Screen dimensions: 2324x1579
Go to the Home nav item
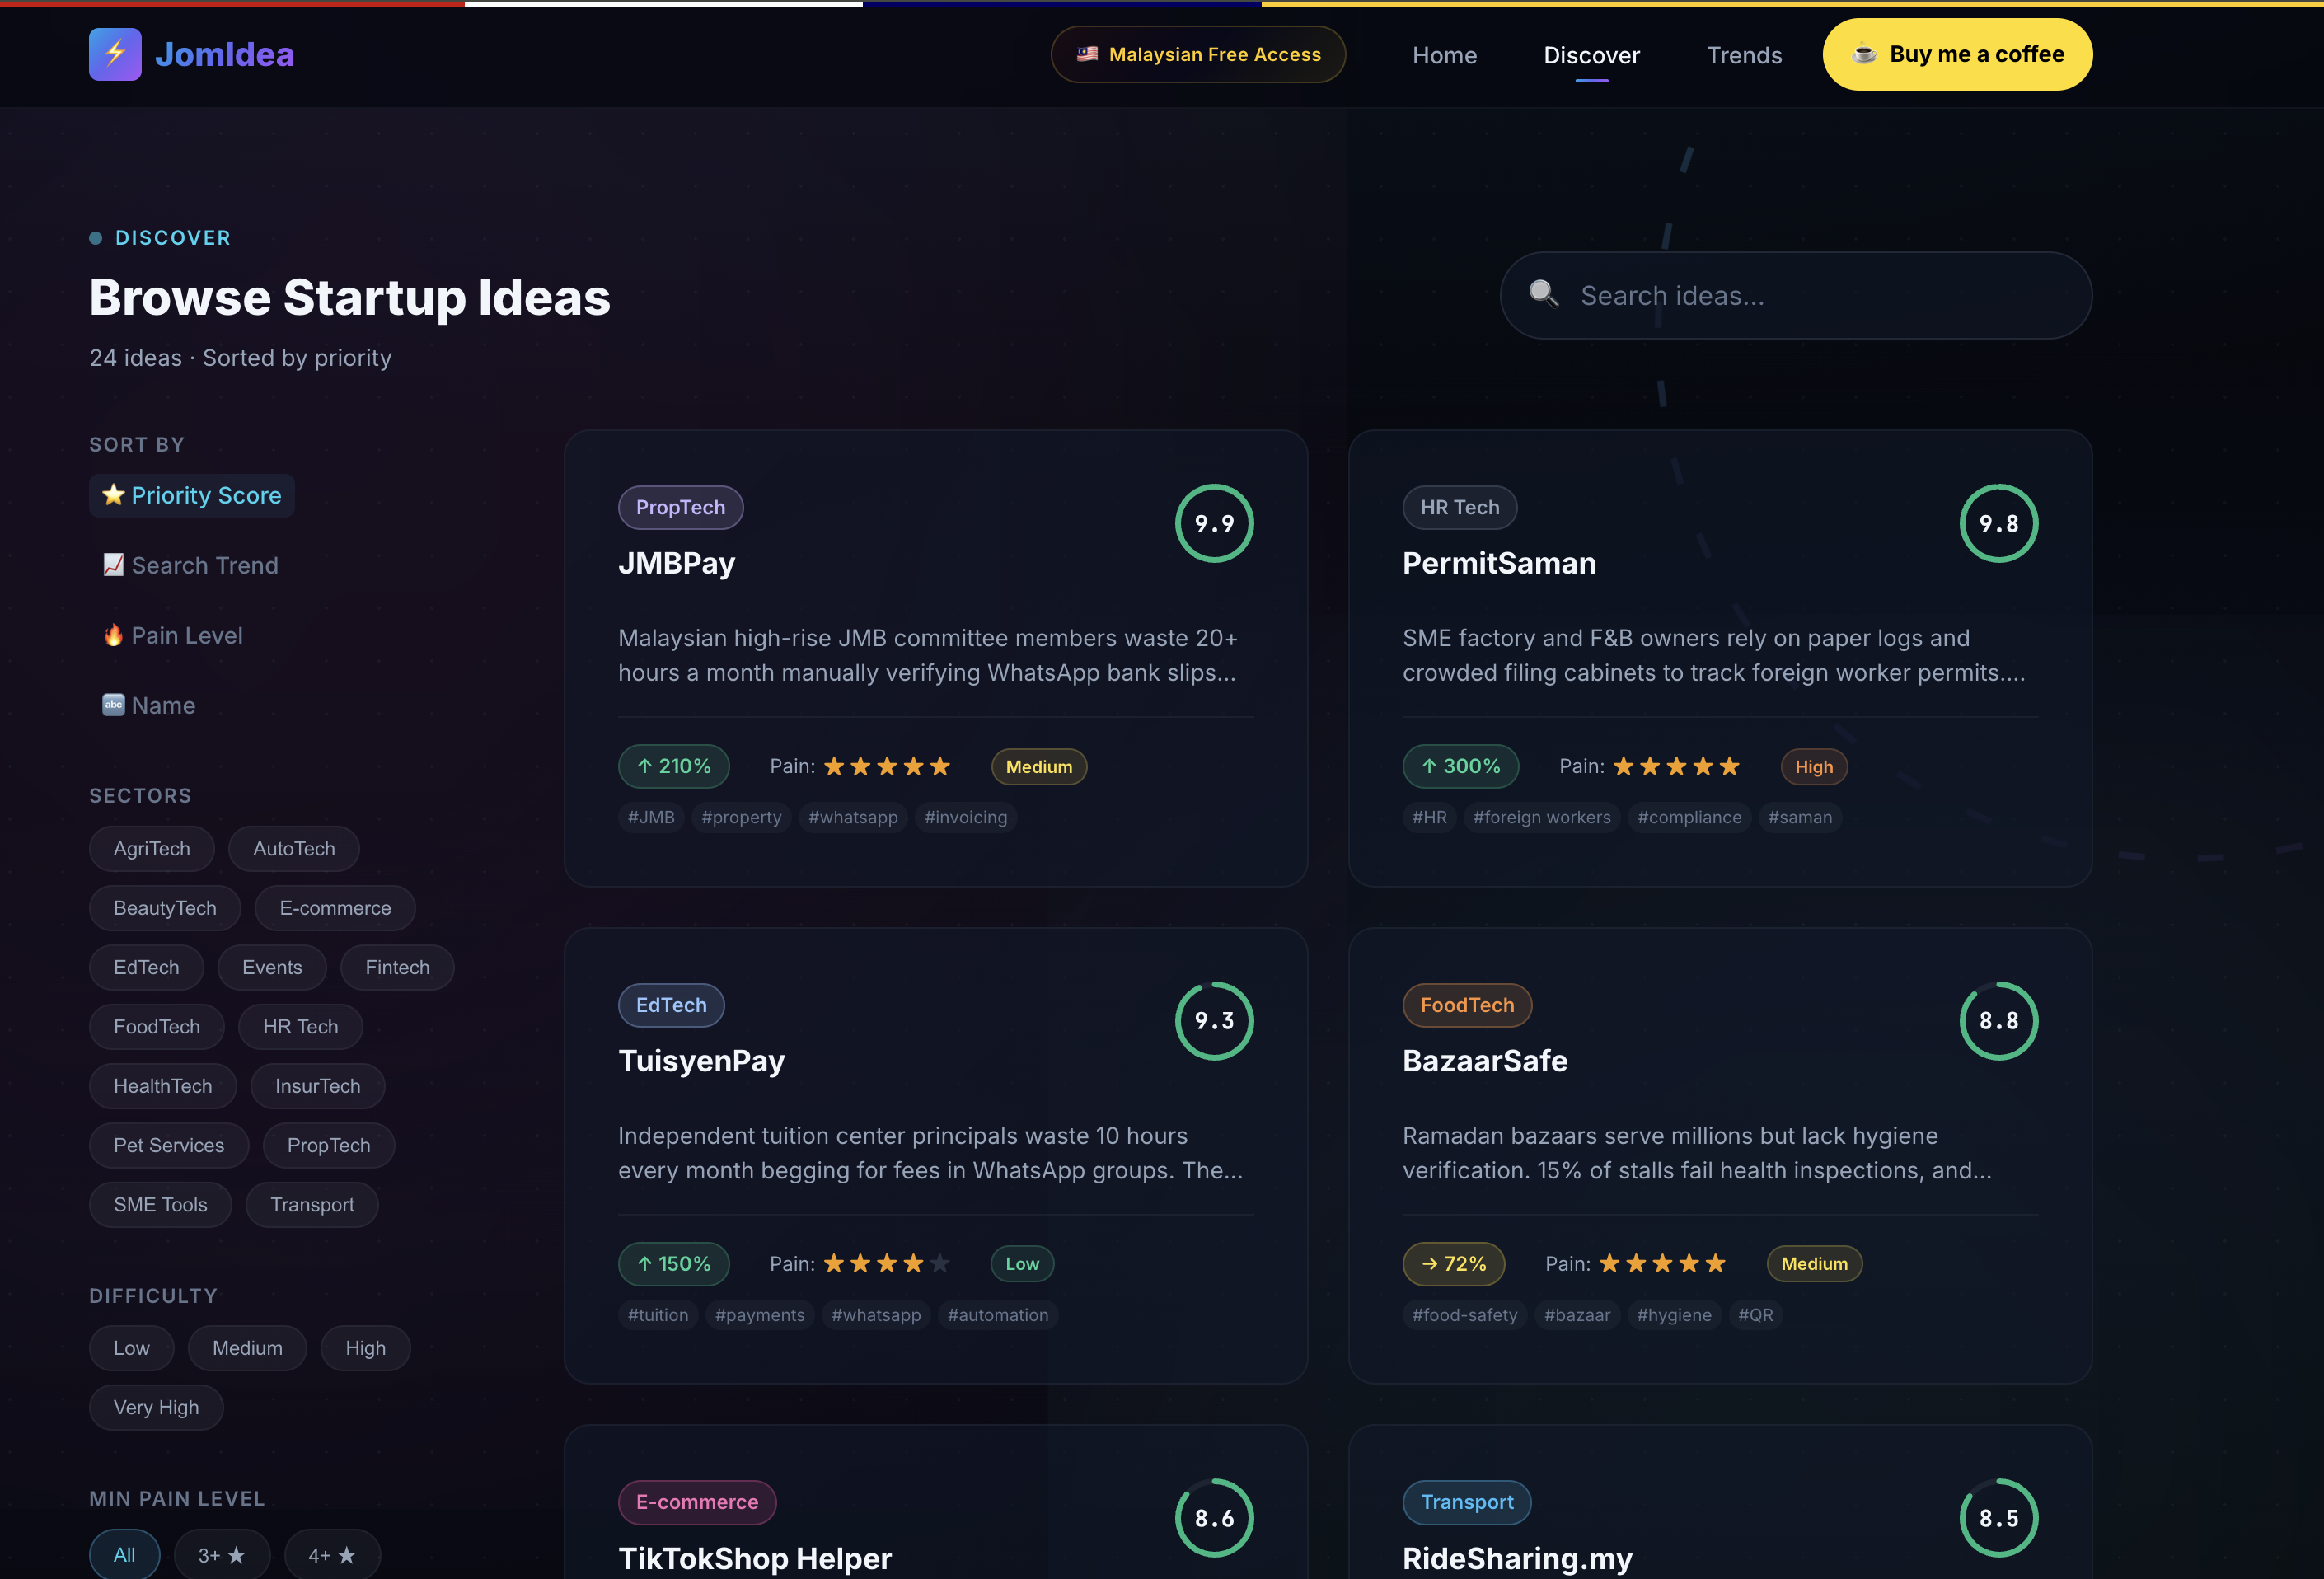(1444, 55)
